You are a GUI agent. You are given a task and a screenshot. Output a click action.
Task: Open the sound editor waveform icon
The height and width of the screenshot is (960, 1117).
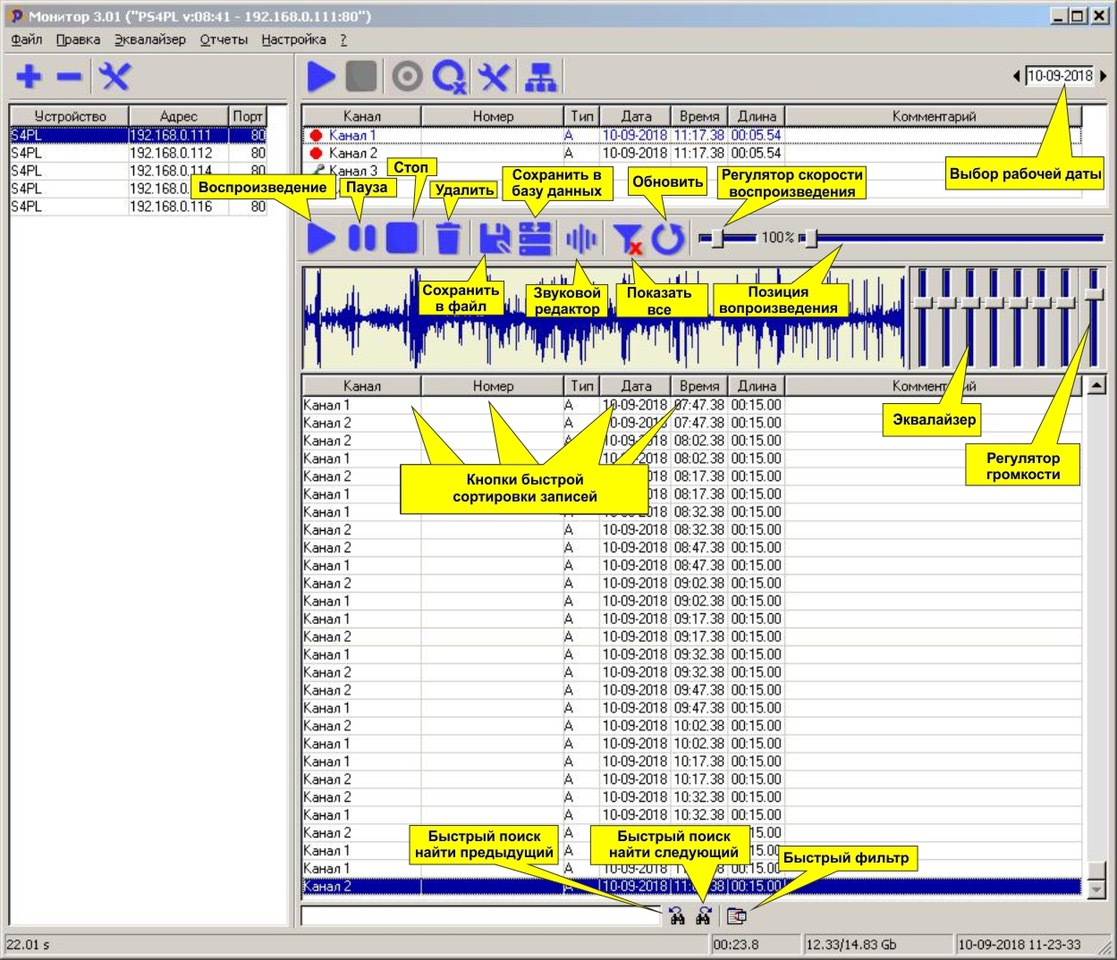coord(581,239)
